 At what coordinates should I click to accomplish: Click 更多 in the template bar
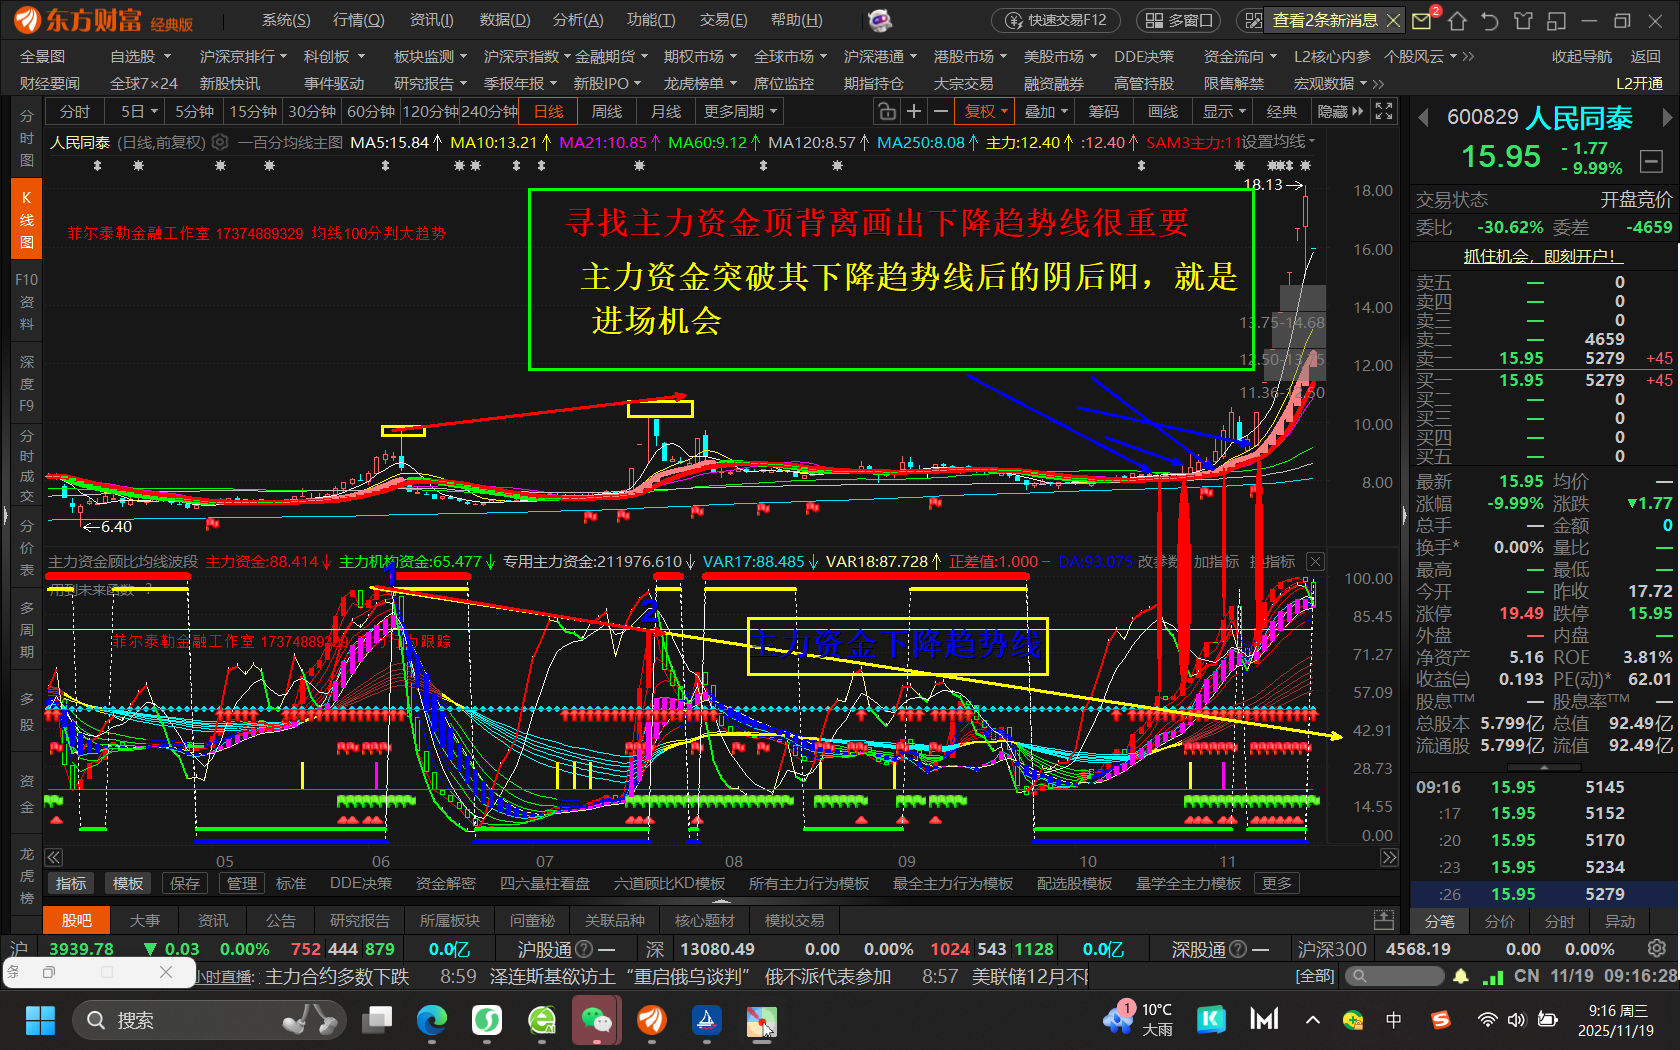(x=1277, y=883)
